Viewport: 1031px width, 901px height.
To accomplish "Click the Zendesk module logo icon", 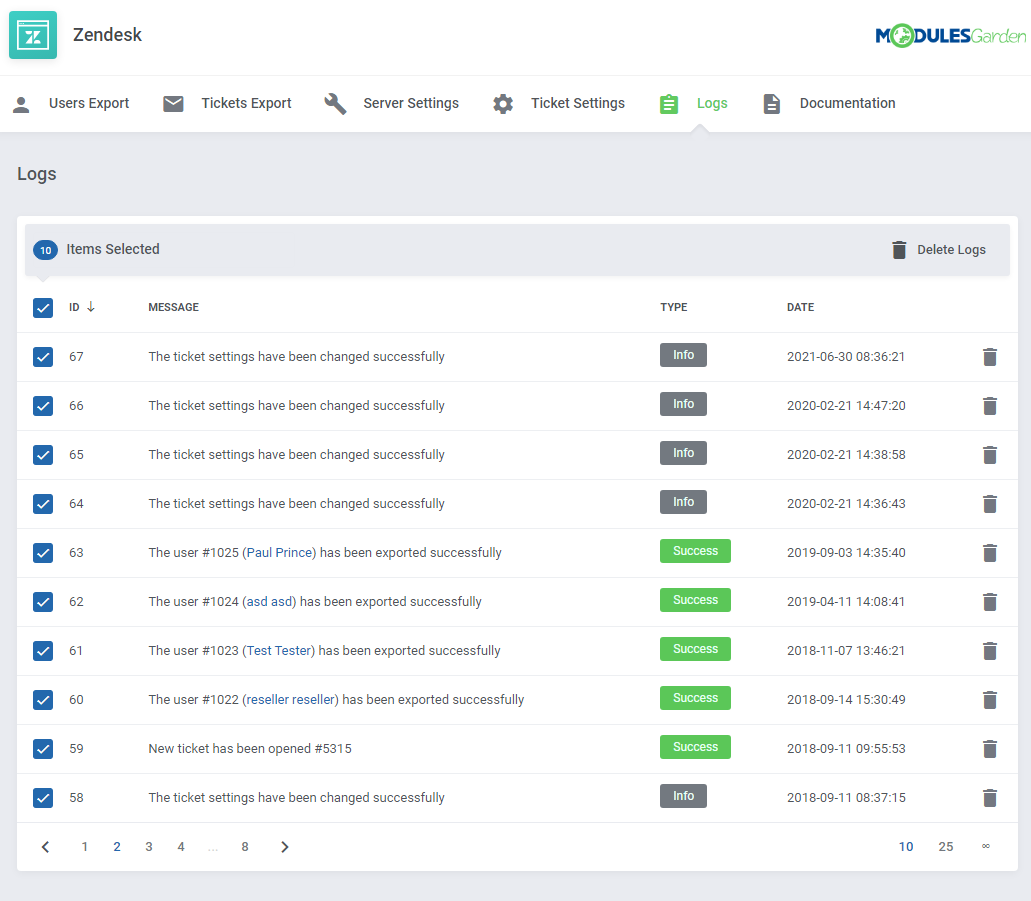I will tap(33, 35).
